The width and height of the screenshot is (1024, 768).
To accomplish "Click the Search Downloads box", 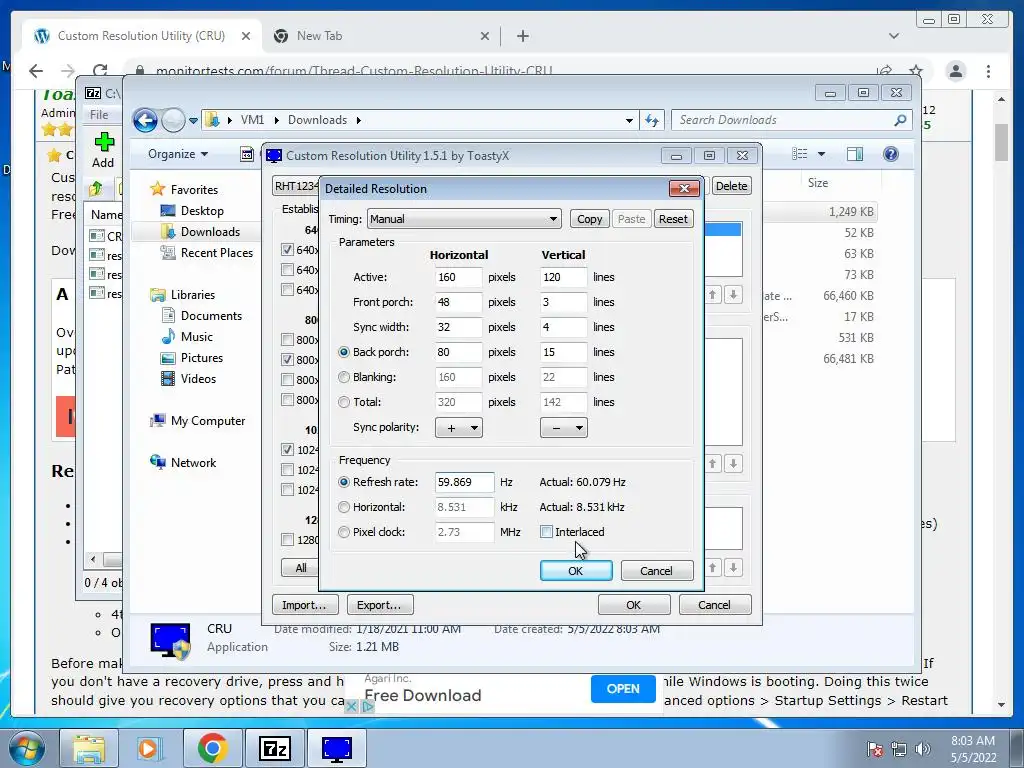I will (791, 120).
